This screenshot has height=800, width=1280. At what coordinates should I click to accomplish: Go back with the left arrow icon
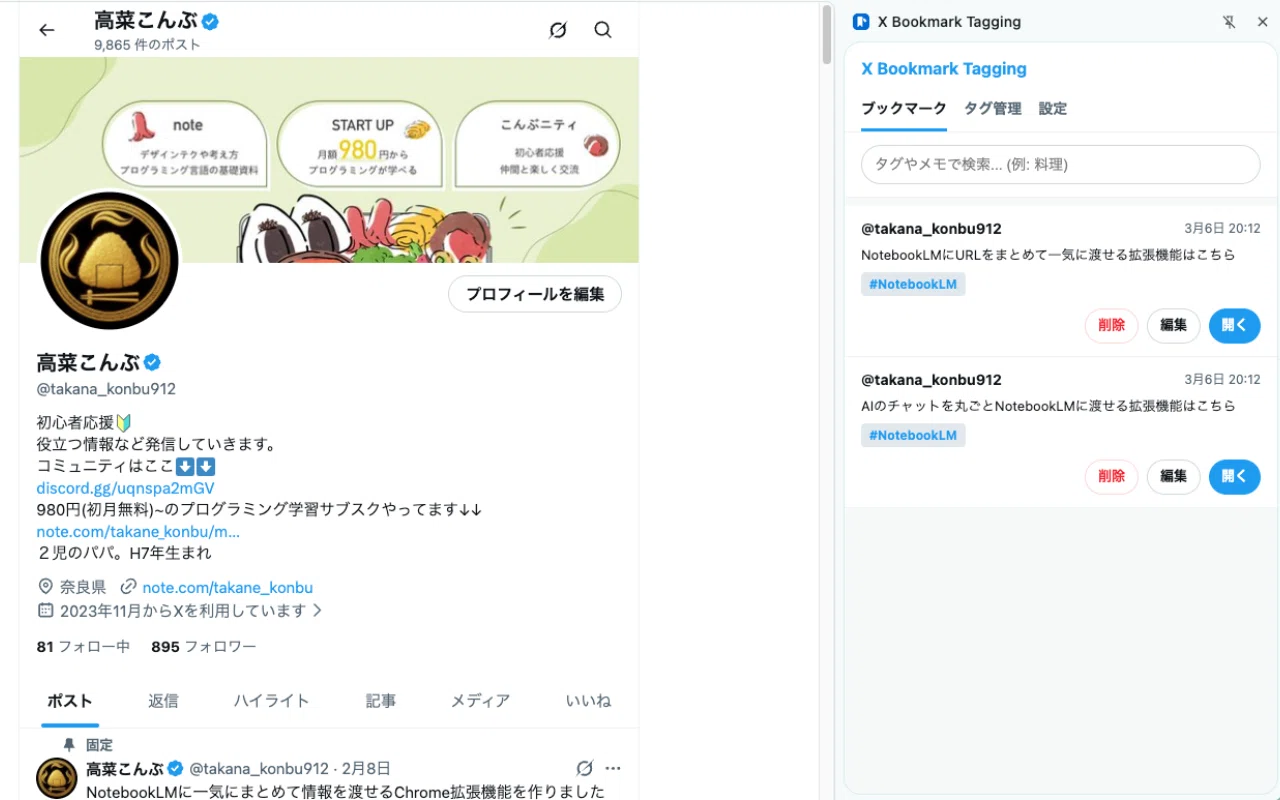coord(46,30)
